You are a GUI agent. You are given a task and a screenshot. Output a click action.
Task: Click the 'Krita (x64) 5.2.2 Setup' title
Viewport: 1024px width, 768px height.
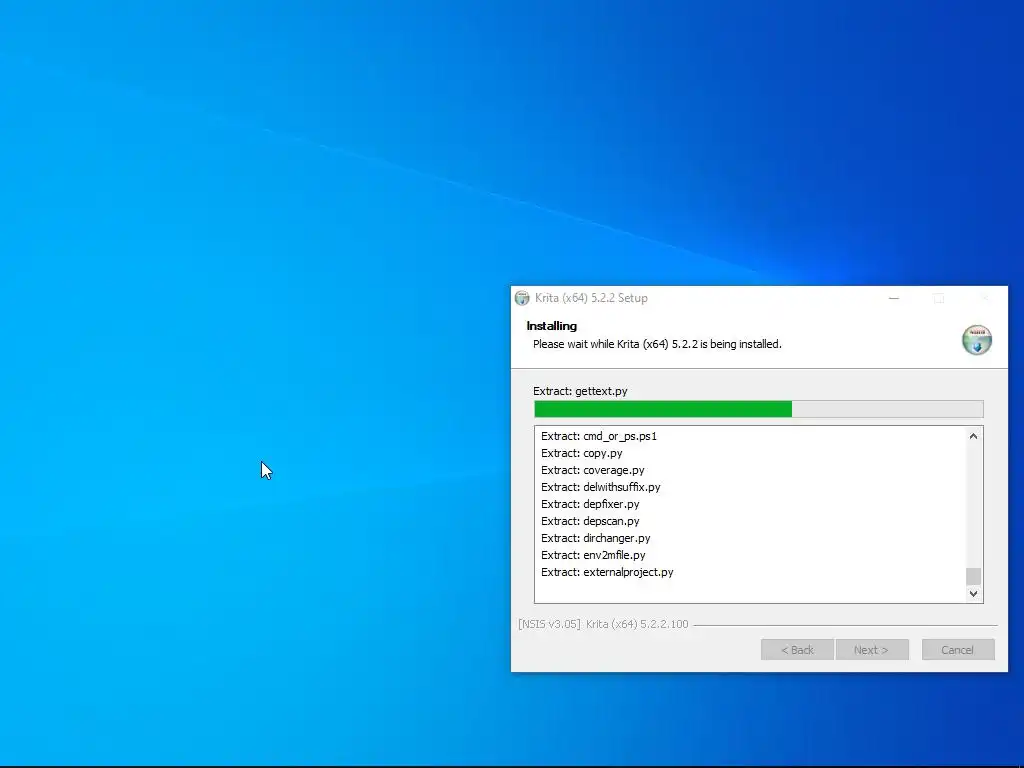tap(591, 298)
